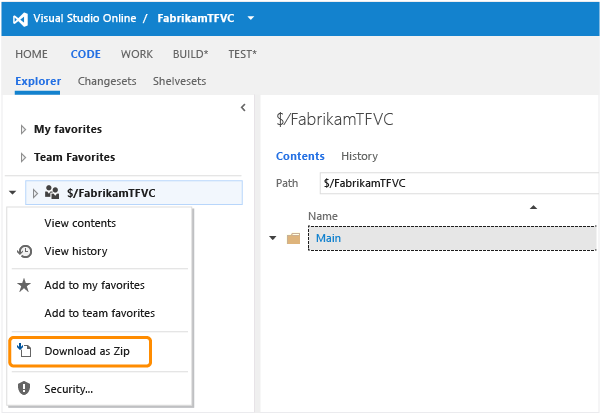Select the $/FabrikamTFVC tree item

[134, 192]
